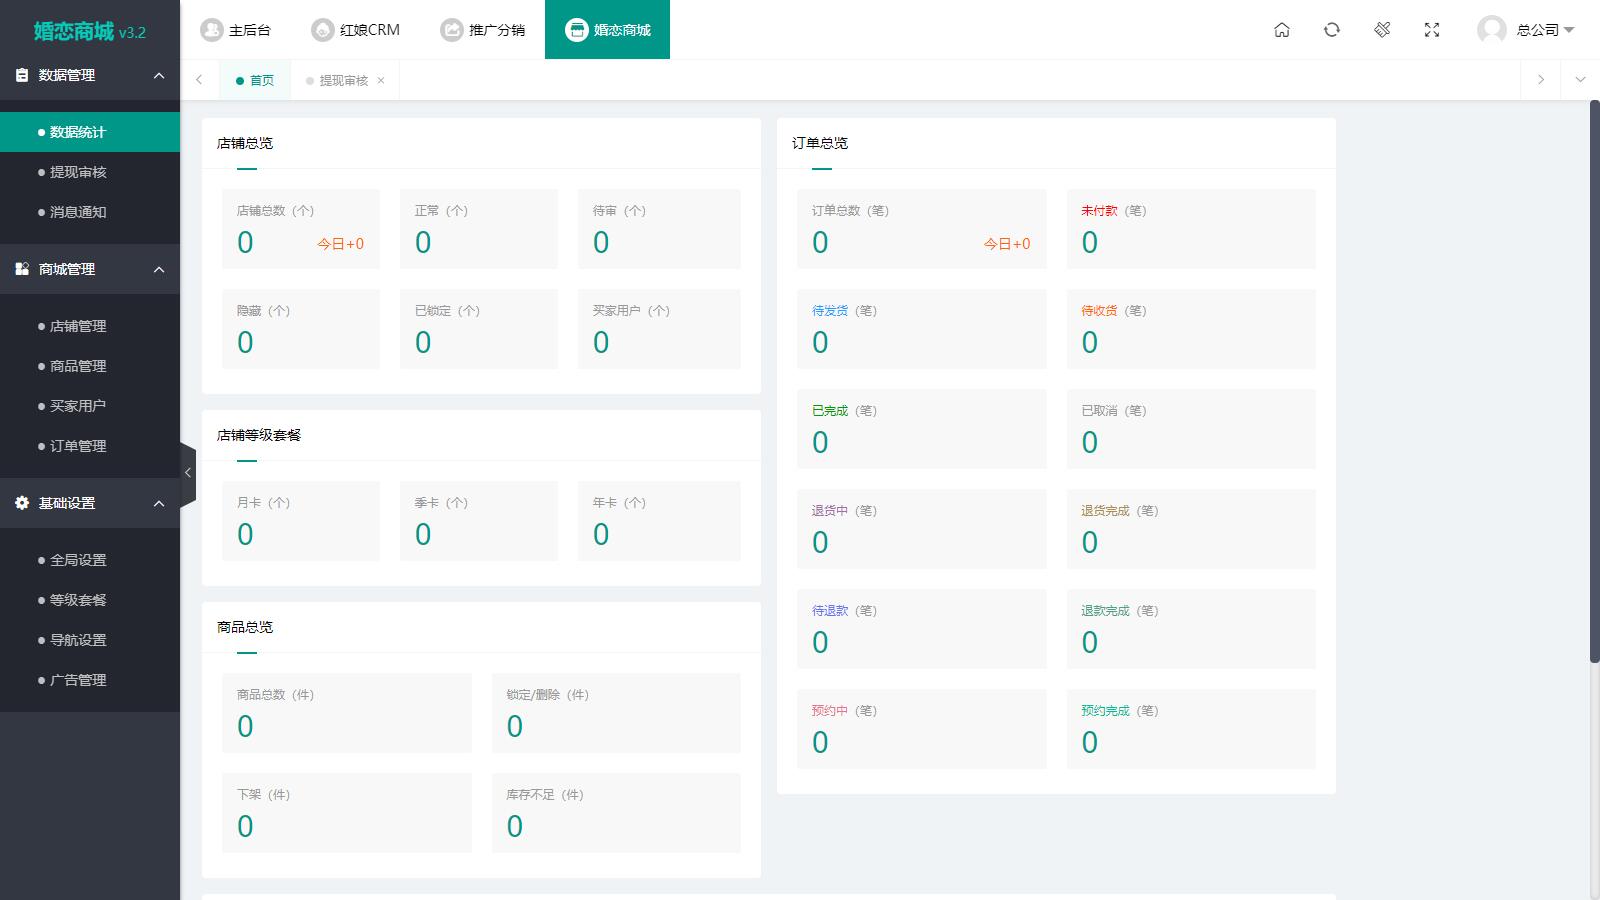This screenshot has width=1600, height=900.
Task: Open 订单管理 in the sidebar
Action: point(78,446)
